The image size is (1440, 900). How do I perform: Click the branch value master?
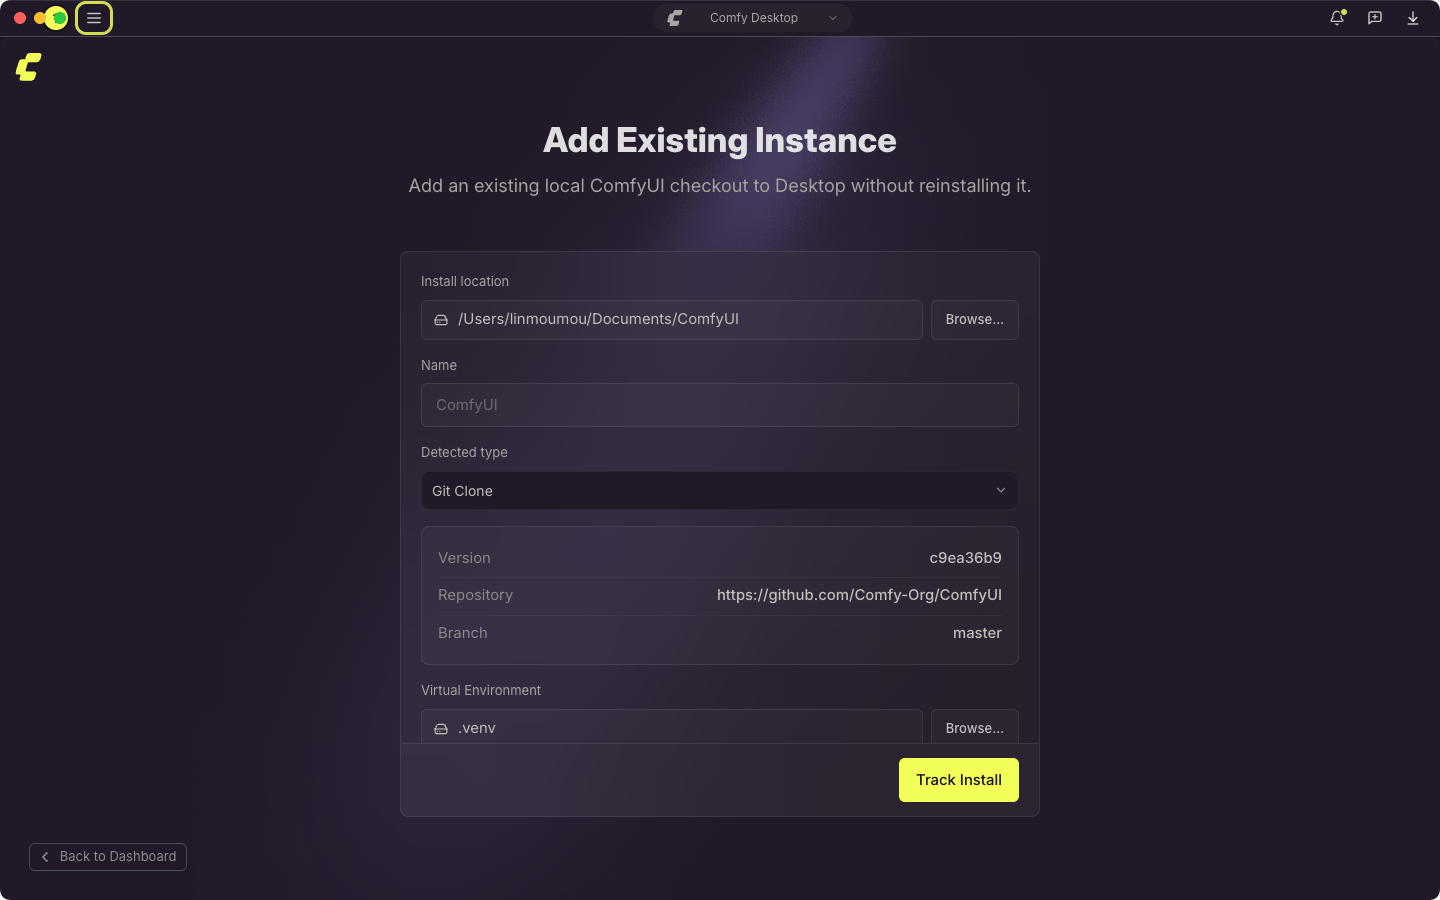coord(977,633)
